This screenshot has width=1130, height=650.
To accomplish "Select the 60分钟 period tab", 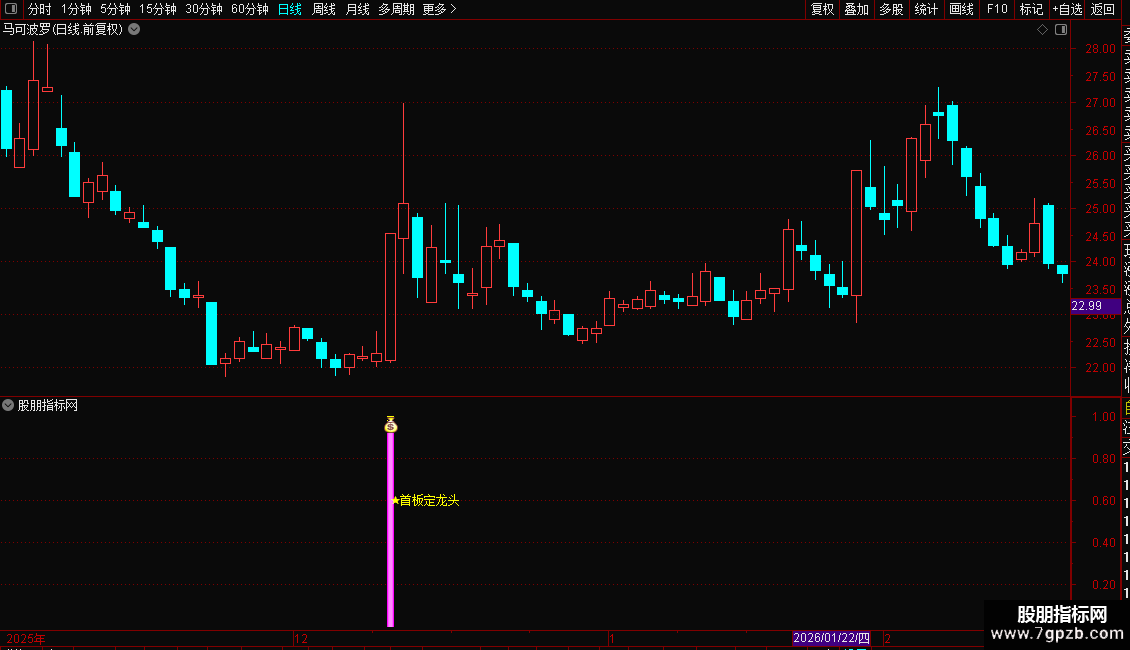I will click(250, 9).
